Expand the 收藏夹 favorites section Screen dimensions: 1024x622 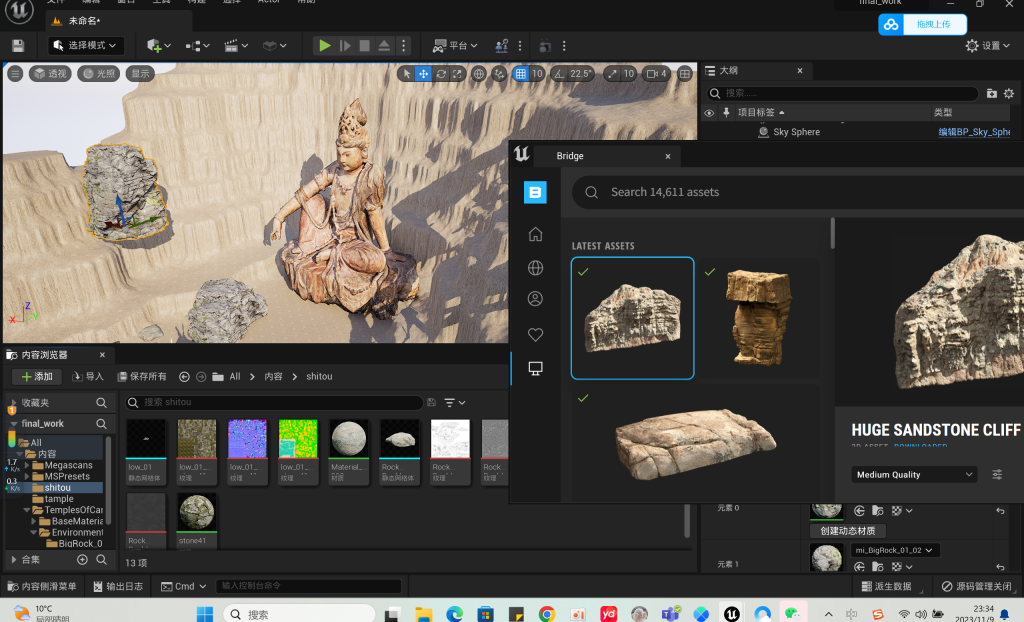click(14, 403)
